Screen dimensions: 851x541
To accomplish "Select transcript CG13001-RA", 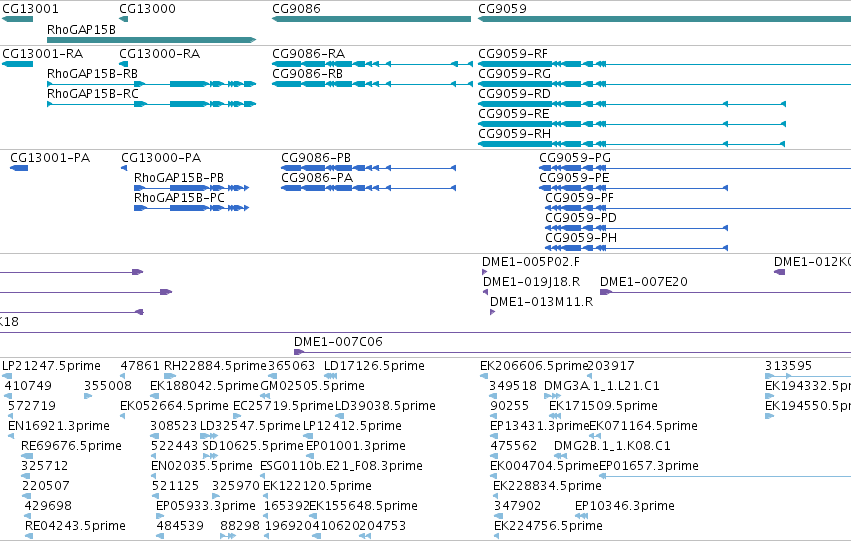I will point(42,54).
